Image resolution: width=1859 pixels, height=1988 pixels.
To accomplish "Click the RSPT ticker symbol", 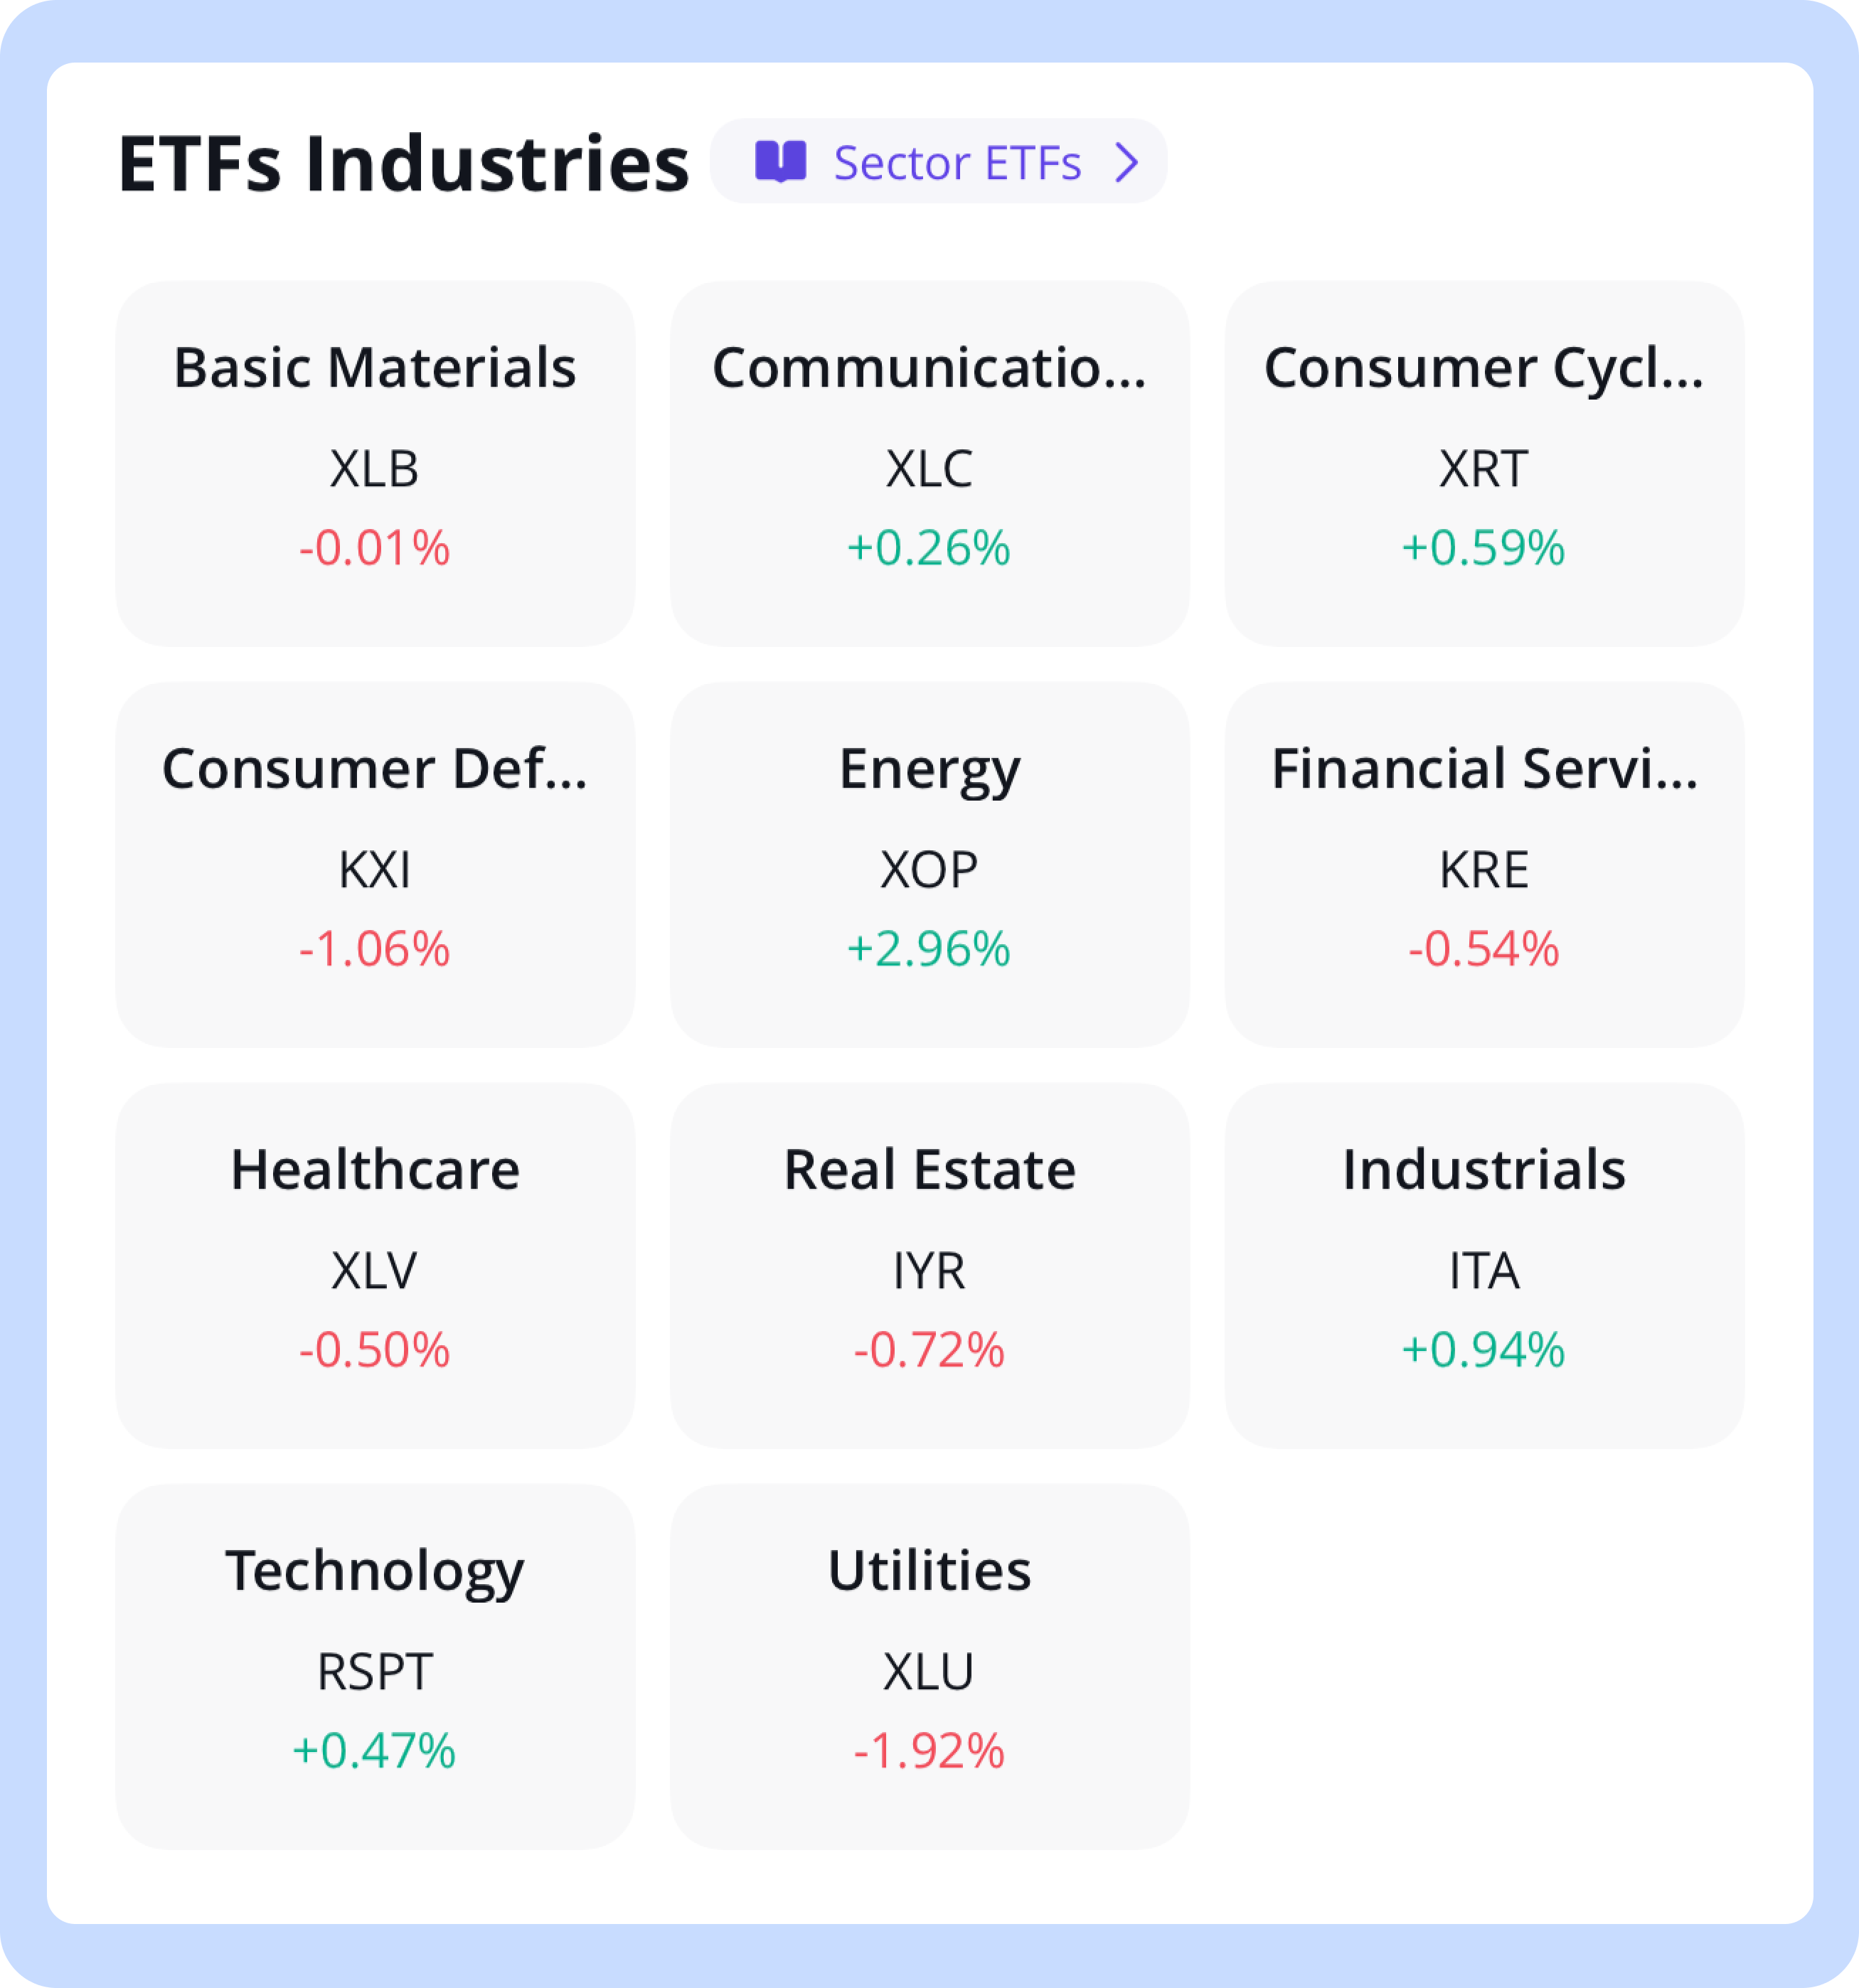I will click(x=375, y=1671).
